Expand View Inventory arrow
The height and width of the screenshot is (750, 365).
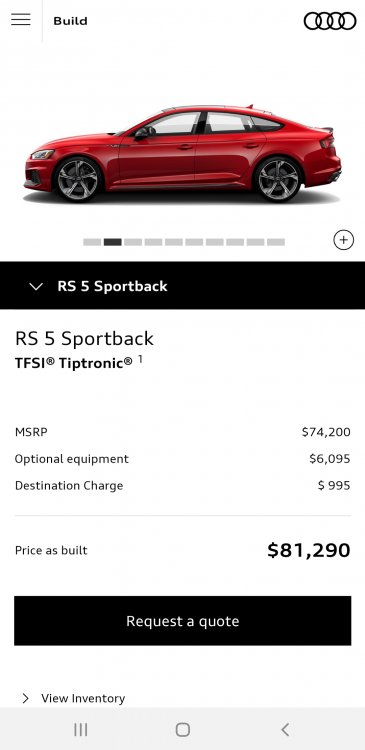[x=25, y=698]
